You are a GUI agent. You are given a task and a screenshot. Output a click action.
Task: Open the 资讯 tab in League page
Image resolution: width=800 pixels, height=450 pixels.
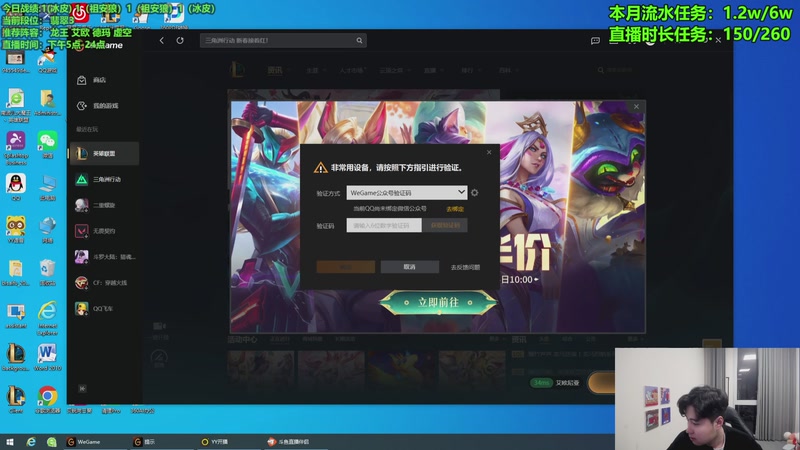point(275,70)
